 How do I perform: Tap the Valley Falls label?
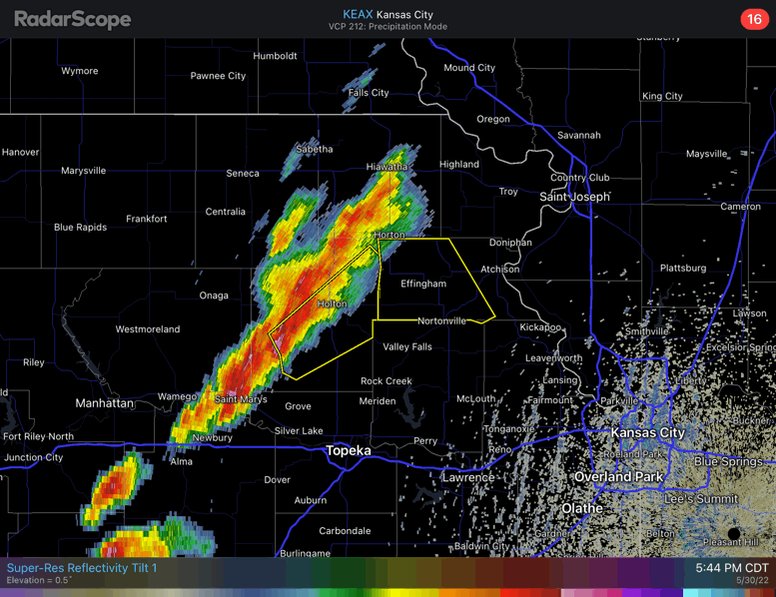[407, 347]
